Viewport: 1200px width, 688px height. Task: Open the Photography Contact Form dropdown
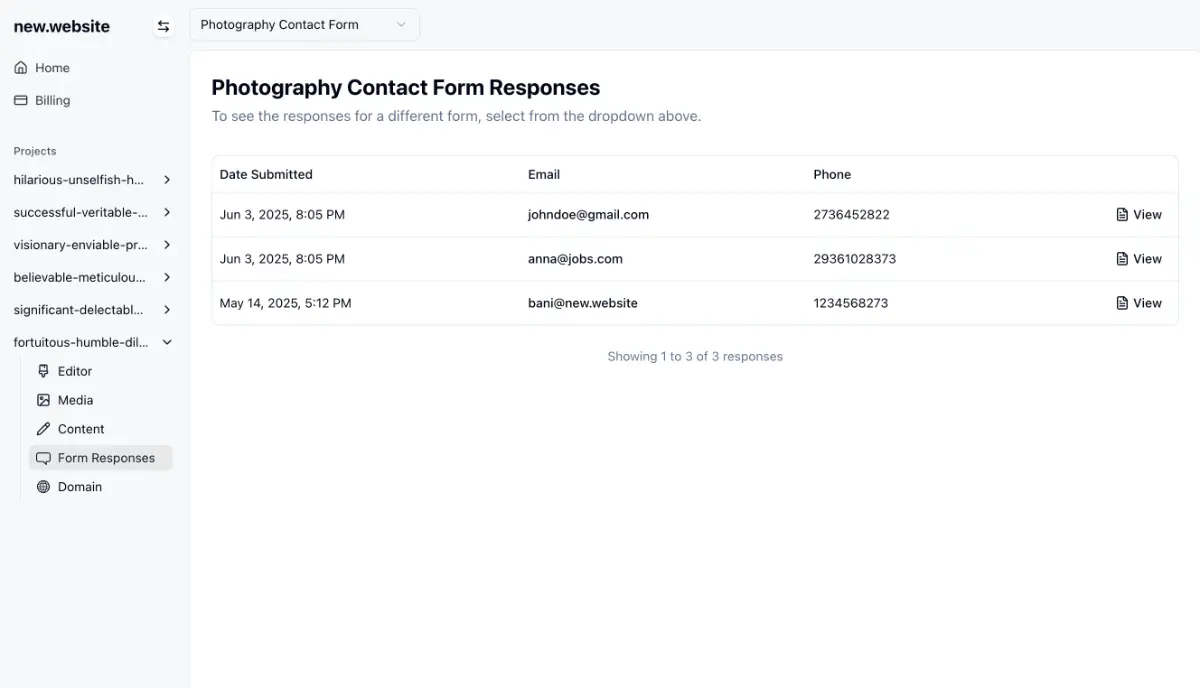coord(304,25)
